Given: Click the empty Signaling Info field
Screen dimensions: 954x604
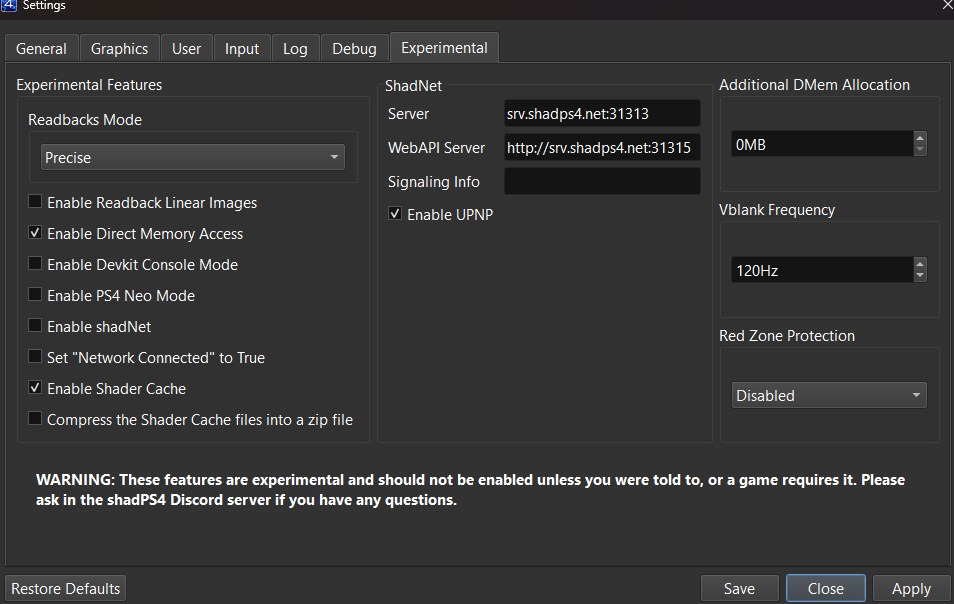Looking at the screenshot, I should pyautogui.click(x=602, y=181).
